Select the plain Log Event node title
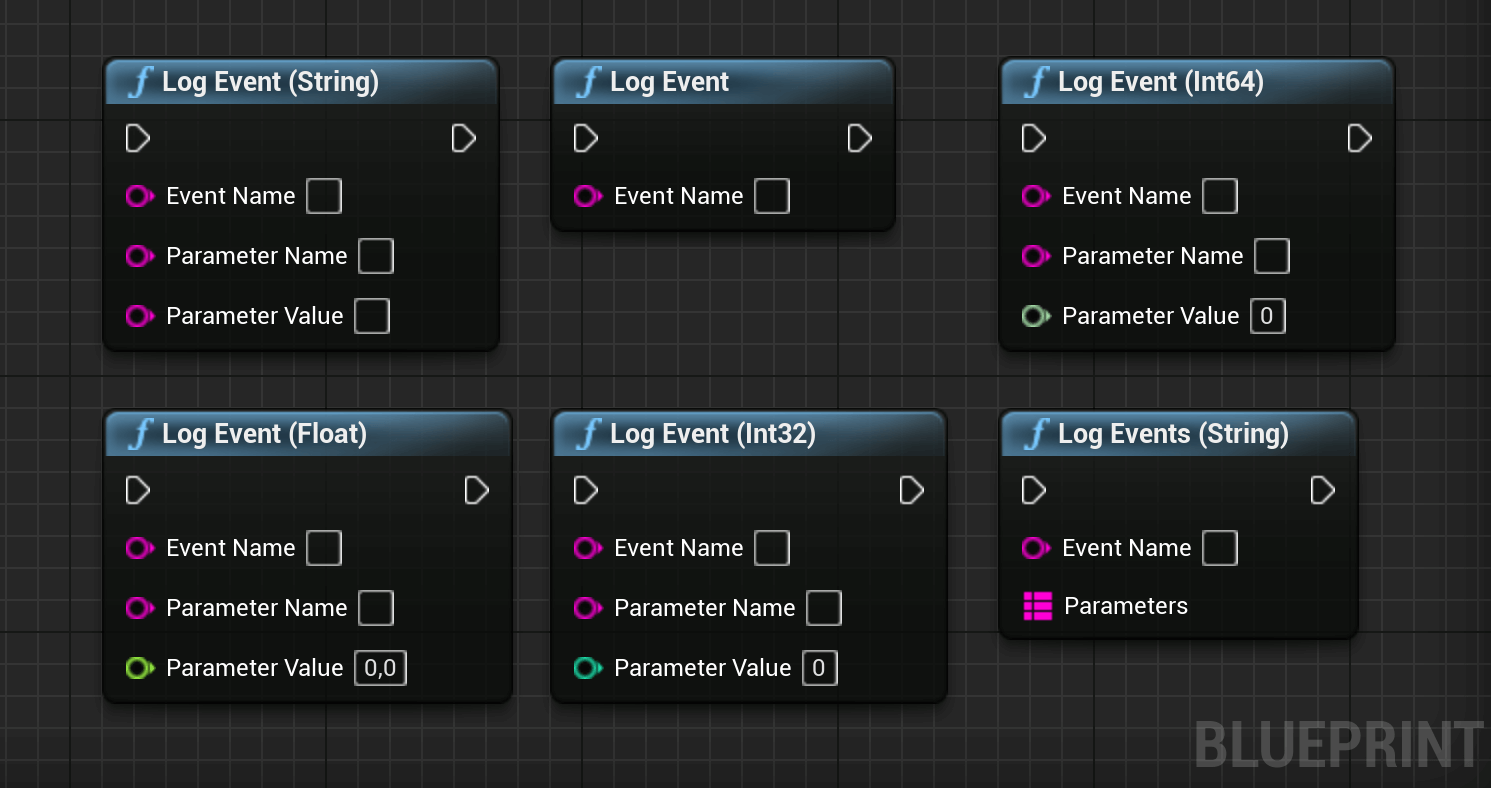1491x788 pixels. (x=669, y=82)
